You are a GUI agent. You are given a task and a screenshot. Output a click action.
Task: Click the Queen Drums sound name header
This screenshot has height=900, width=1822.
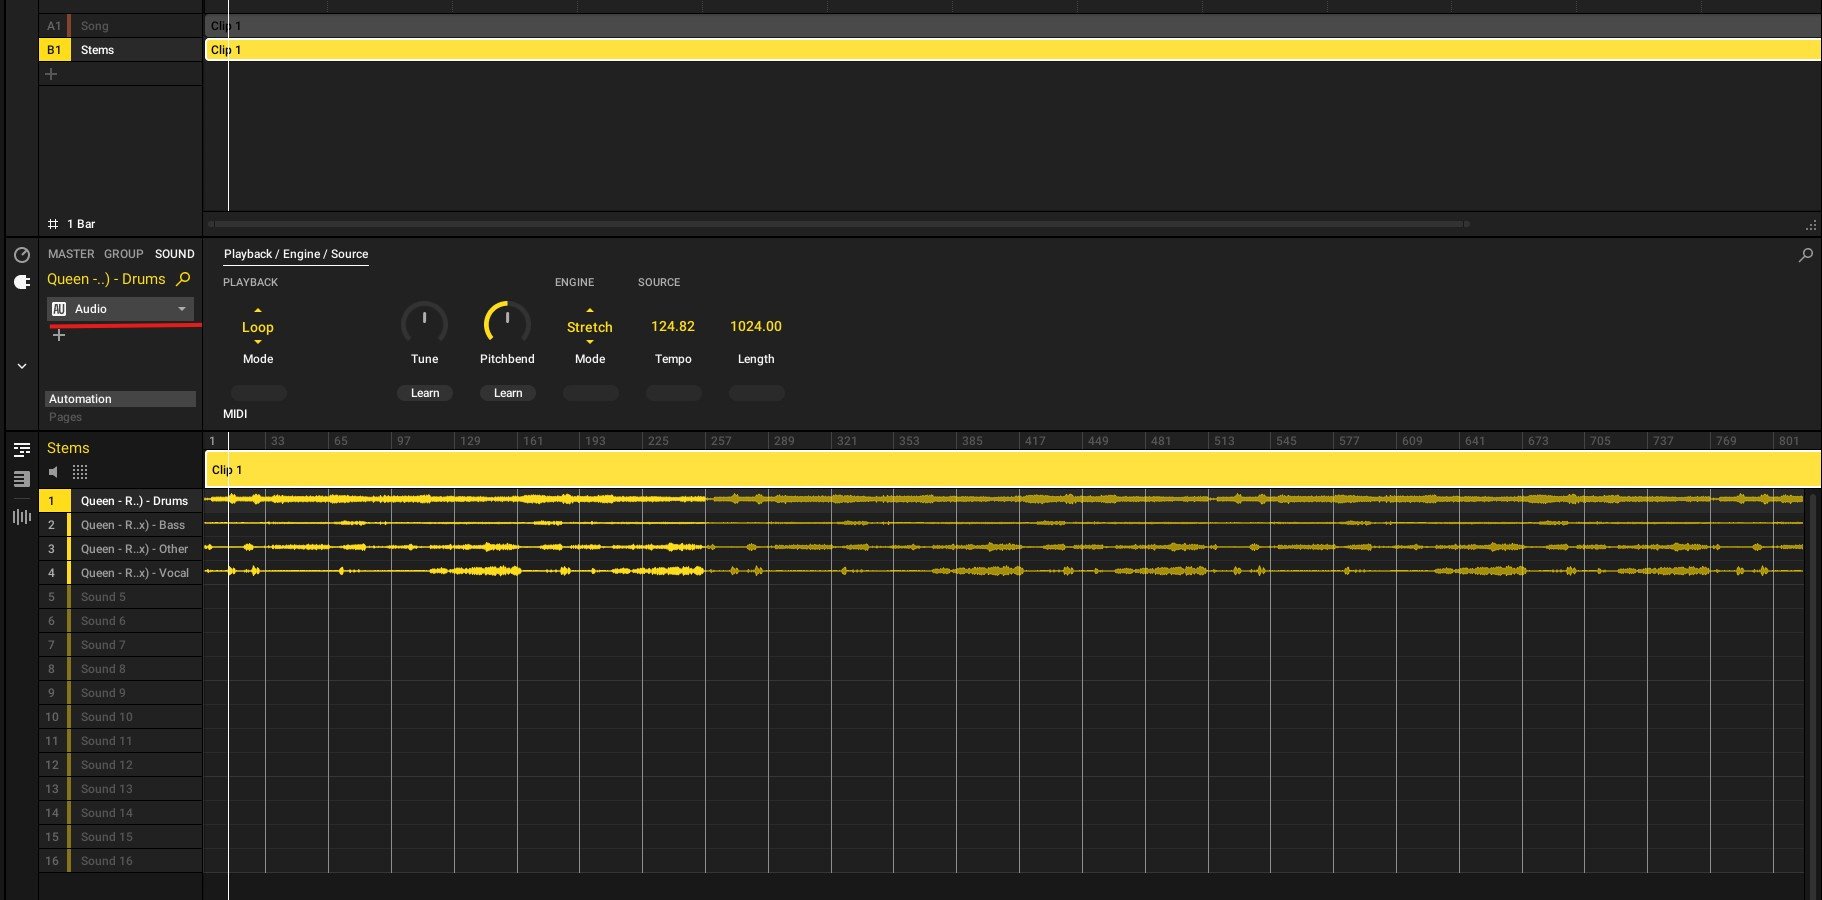pyautogui.click(x=106, y=279)
